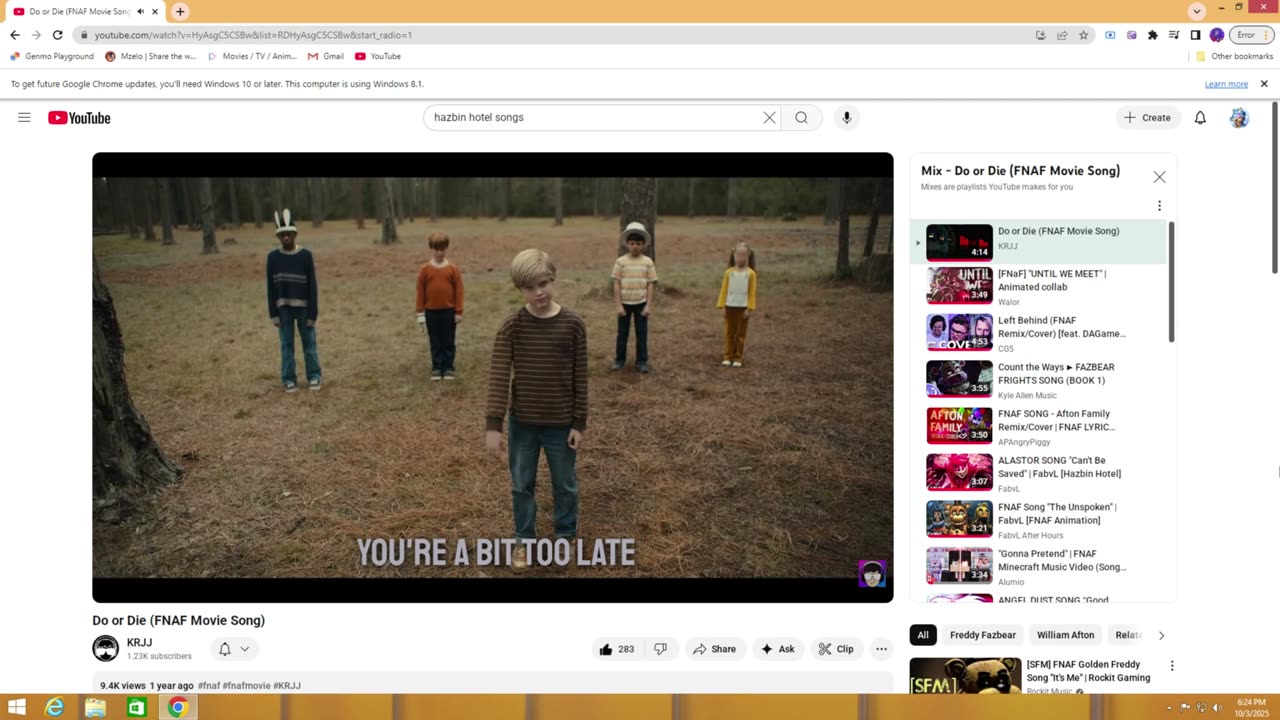
Task: Create a clip with the Clip button
Action: 836,649
